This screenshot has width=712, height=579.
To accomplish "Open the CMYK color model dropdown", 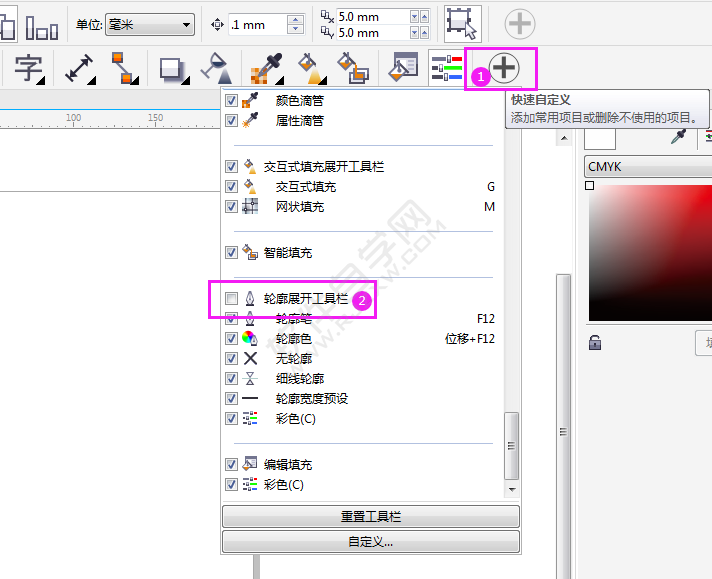I will pyautogui.click(x=648, y=167).
